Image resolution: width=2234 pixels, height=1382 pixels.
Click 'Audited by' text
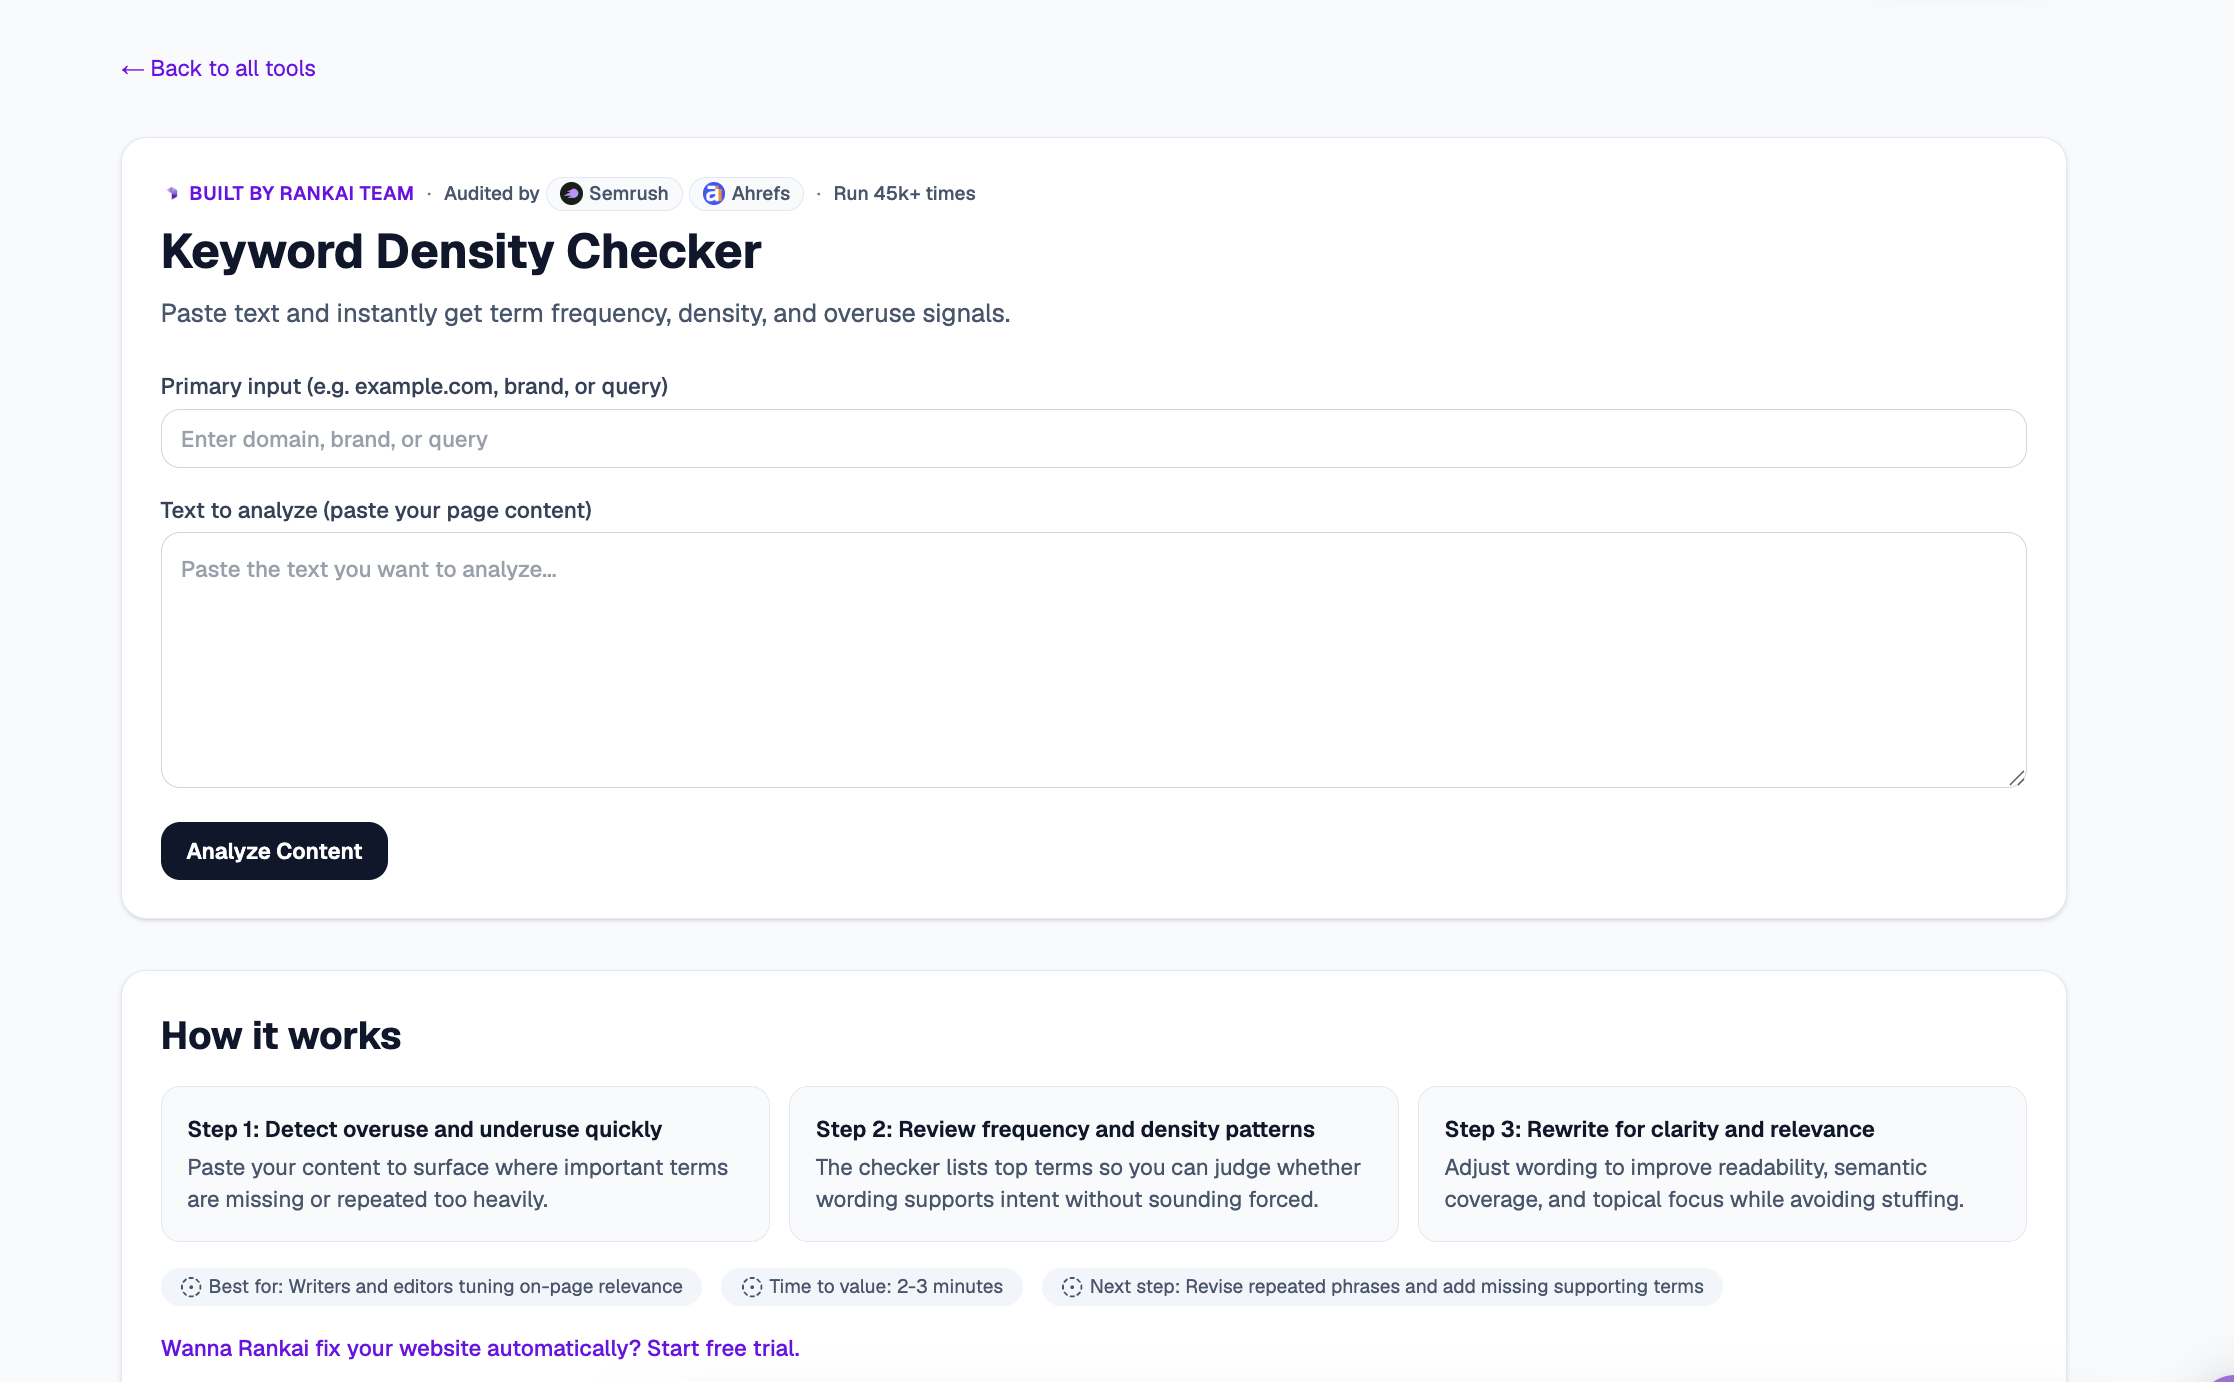click(x=491, y=193)
